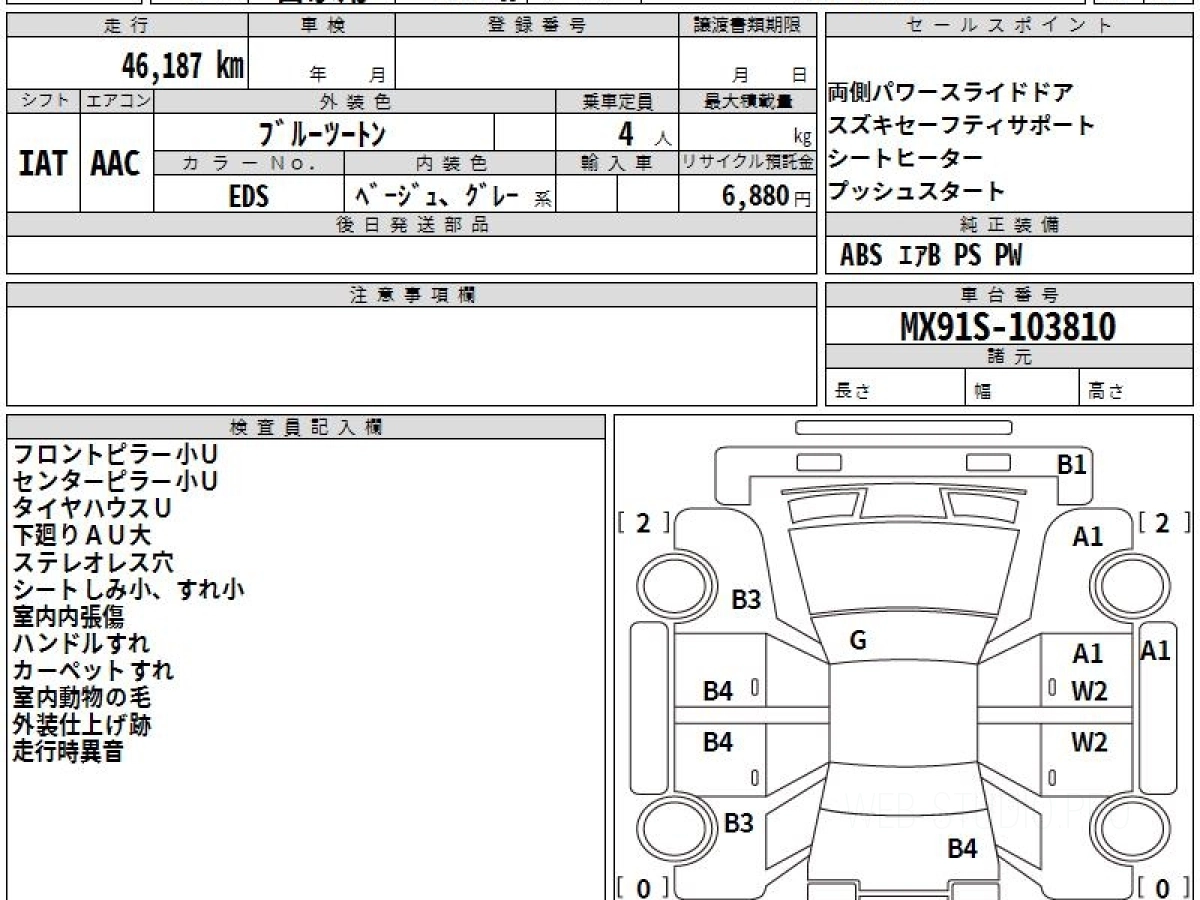This screenshot has width=1200, height=900.
Task: Click the upper B3 mark near the hood
Action: [746, 600]
